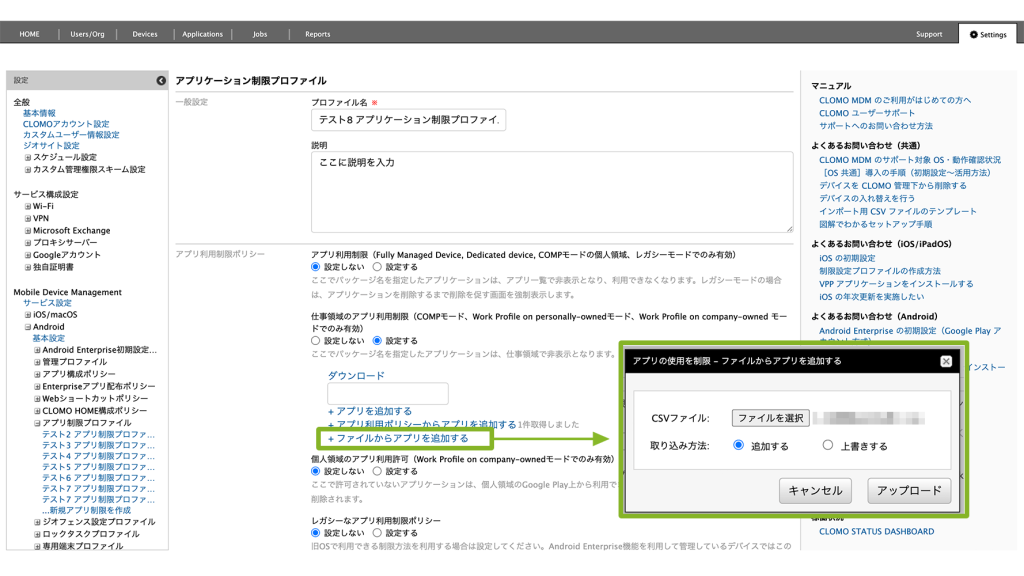The height and width of the screenshot is (576, 1024).
Task: Click the 説明 description text area
Action: click(x=551, y=191)
